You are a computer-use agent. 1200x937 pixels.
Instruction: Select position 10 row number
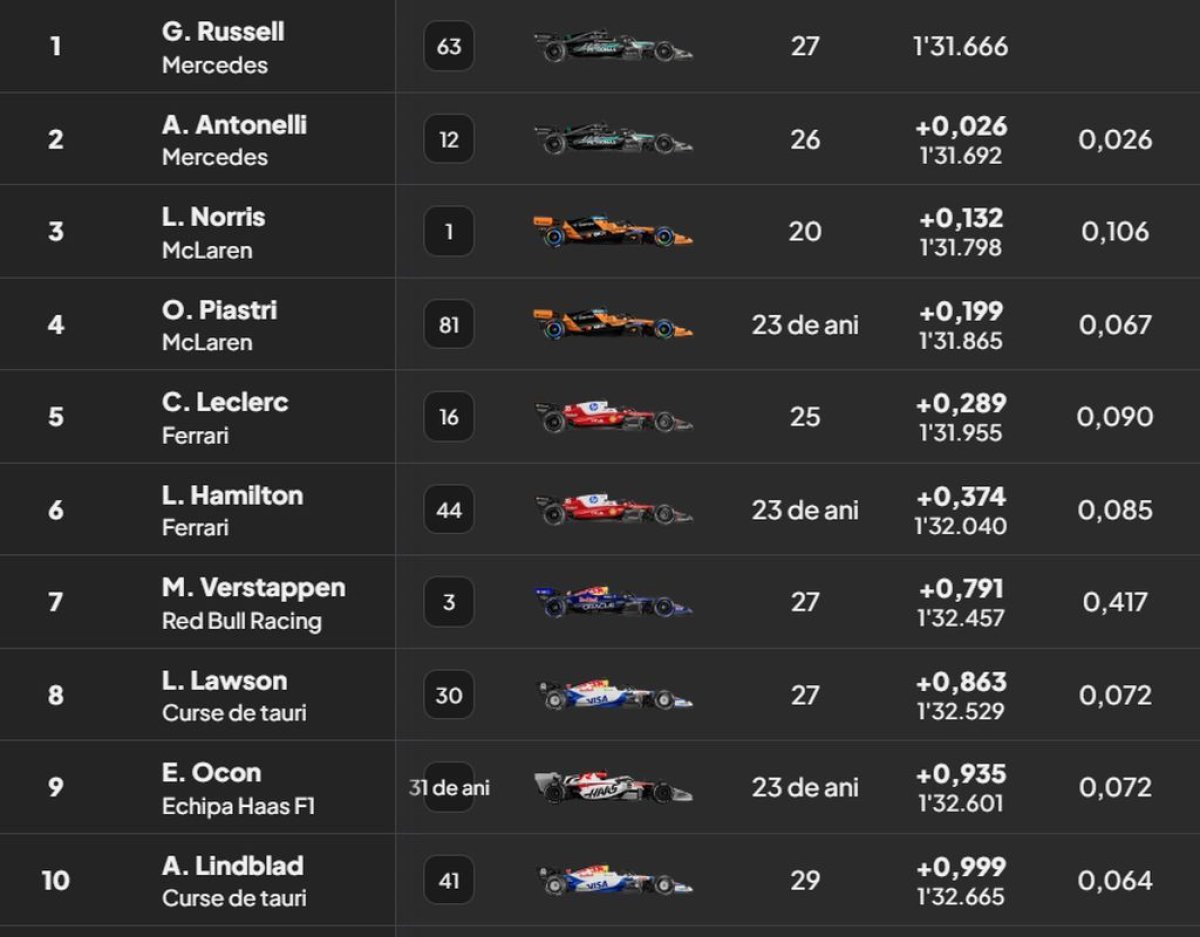(56, 881)
